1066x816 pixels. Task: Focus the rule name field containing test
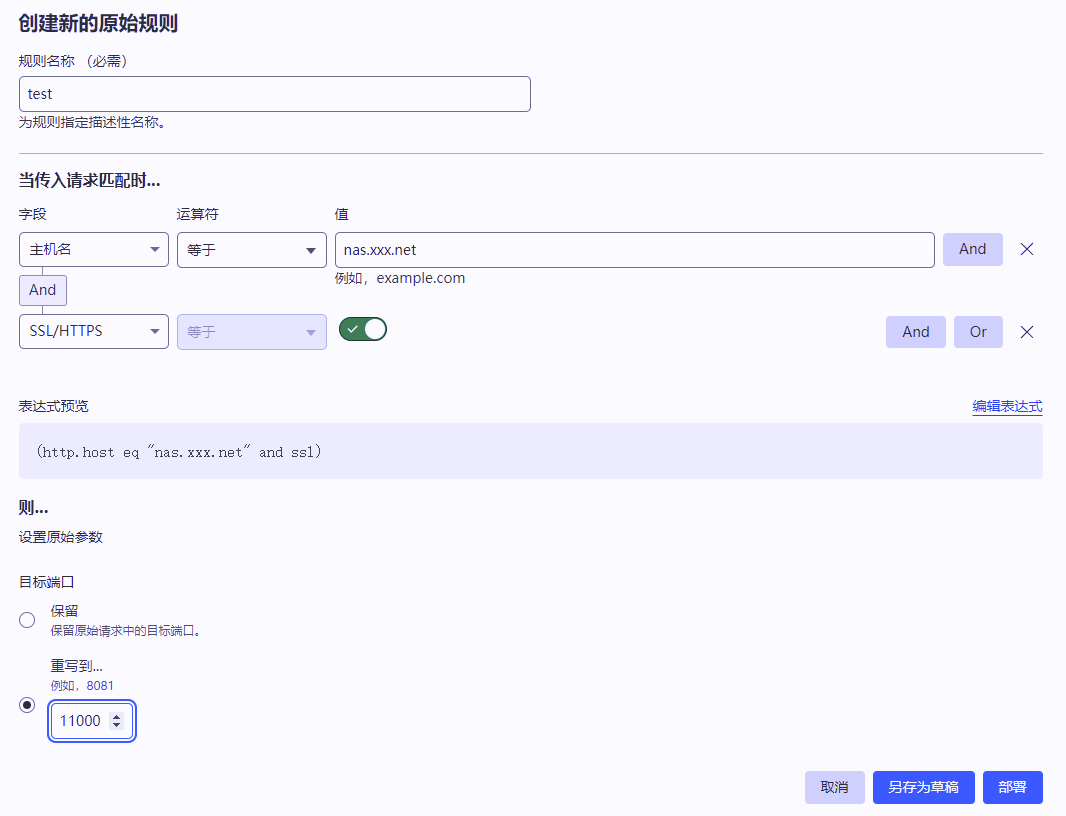tap(274, 94)
